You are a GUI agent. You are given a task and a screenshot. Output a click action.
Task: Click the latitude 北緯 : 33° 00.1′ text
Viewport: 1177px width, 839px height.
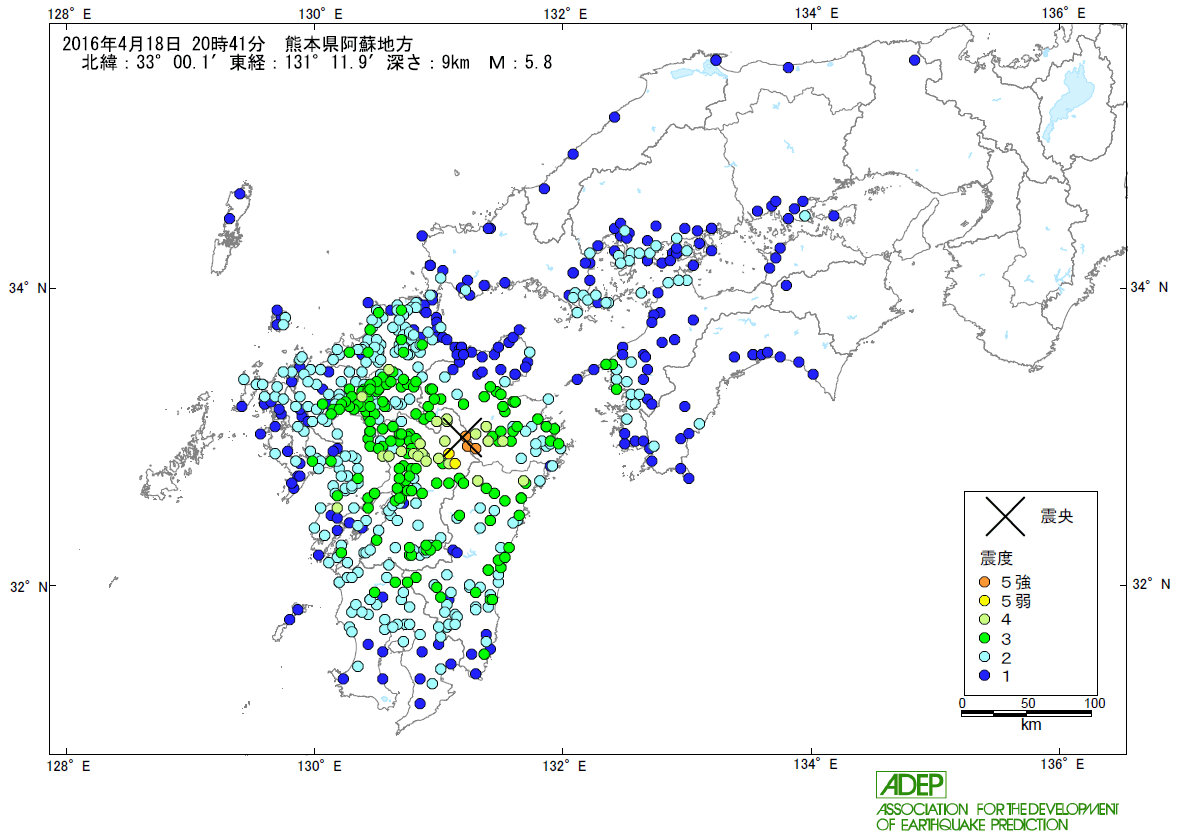[149, 63]
